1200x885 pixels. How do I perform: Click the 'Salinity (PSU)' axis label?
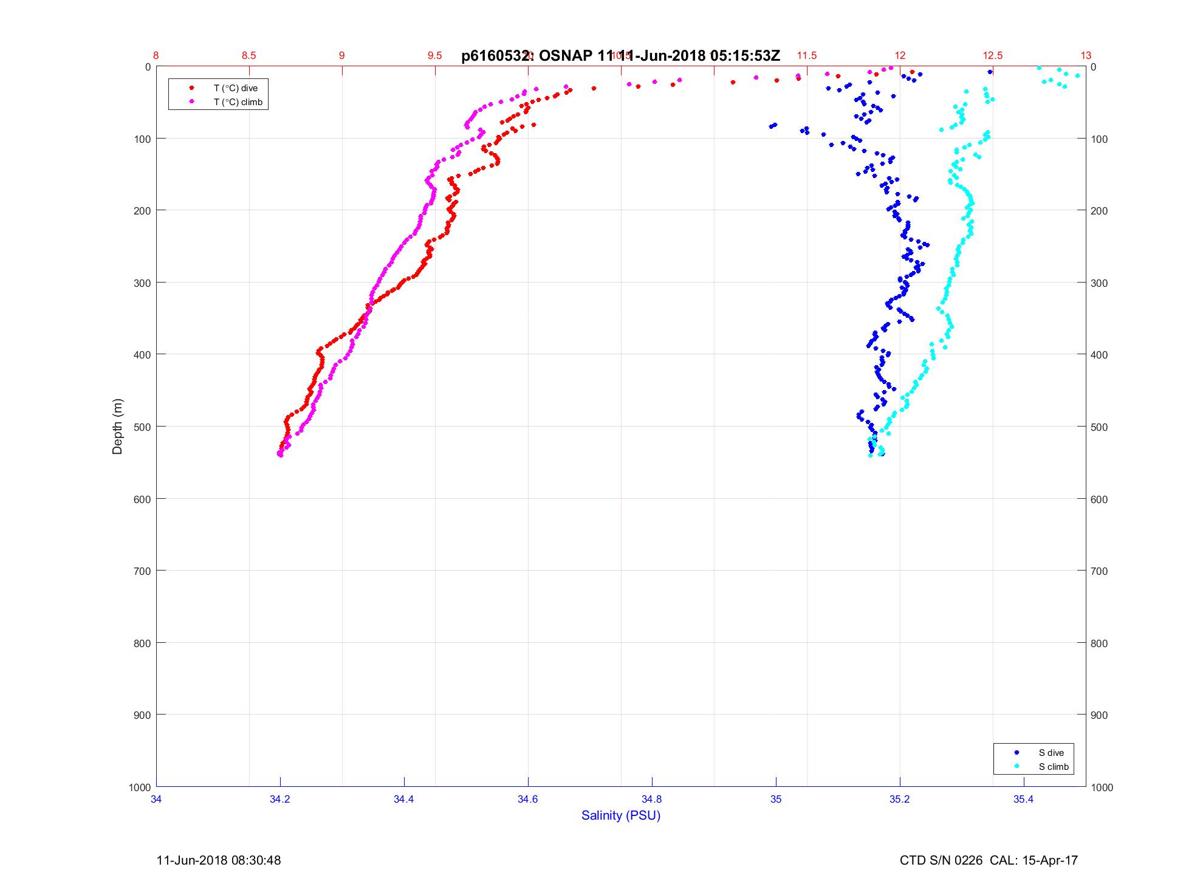[621, 816]
